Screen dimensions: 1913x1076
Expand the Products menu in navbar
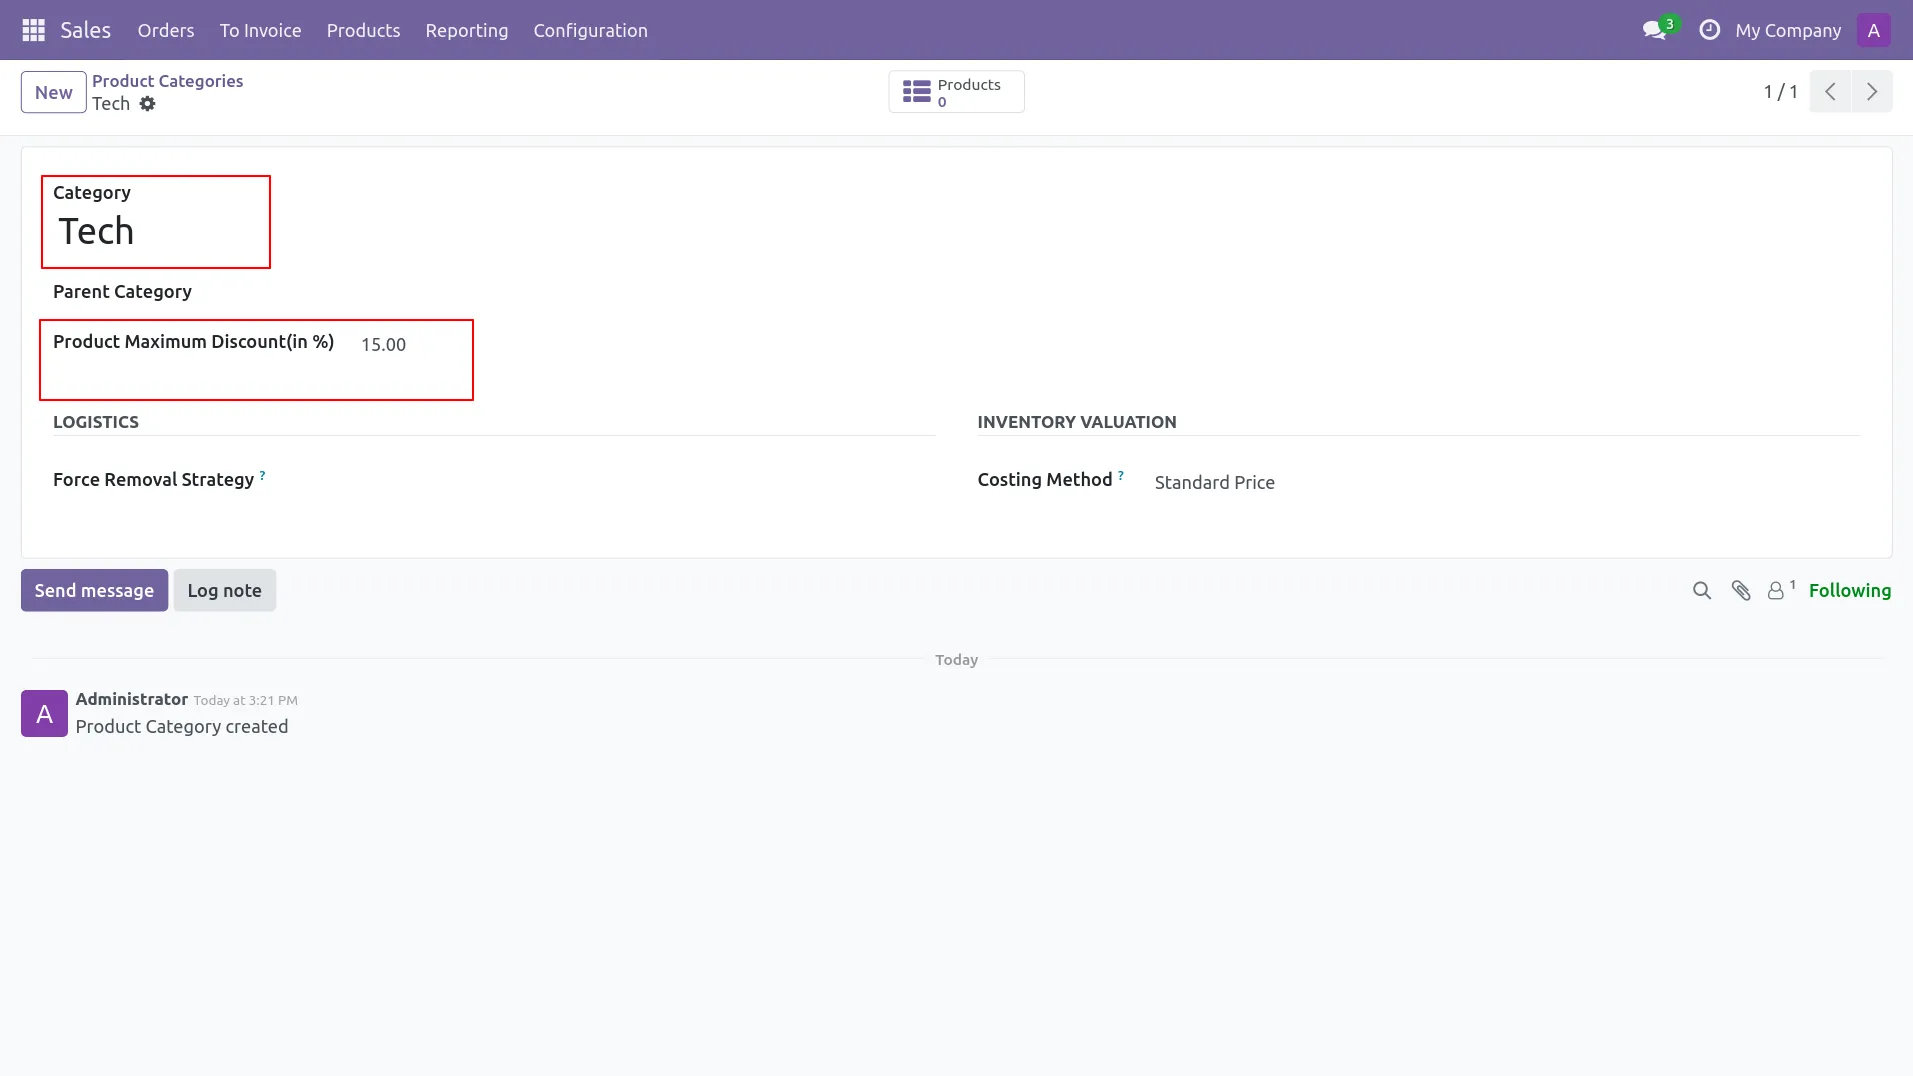click(x=363, y=30)
